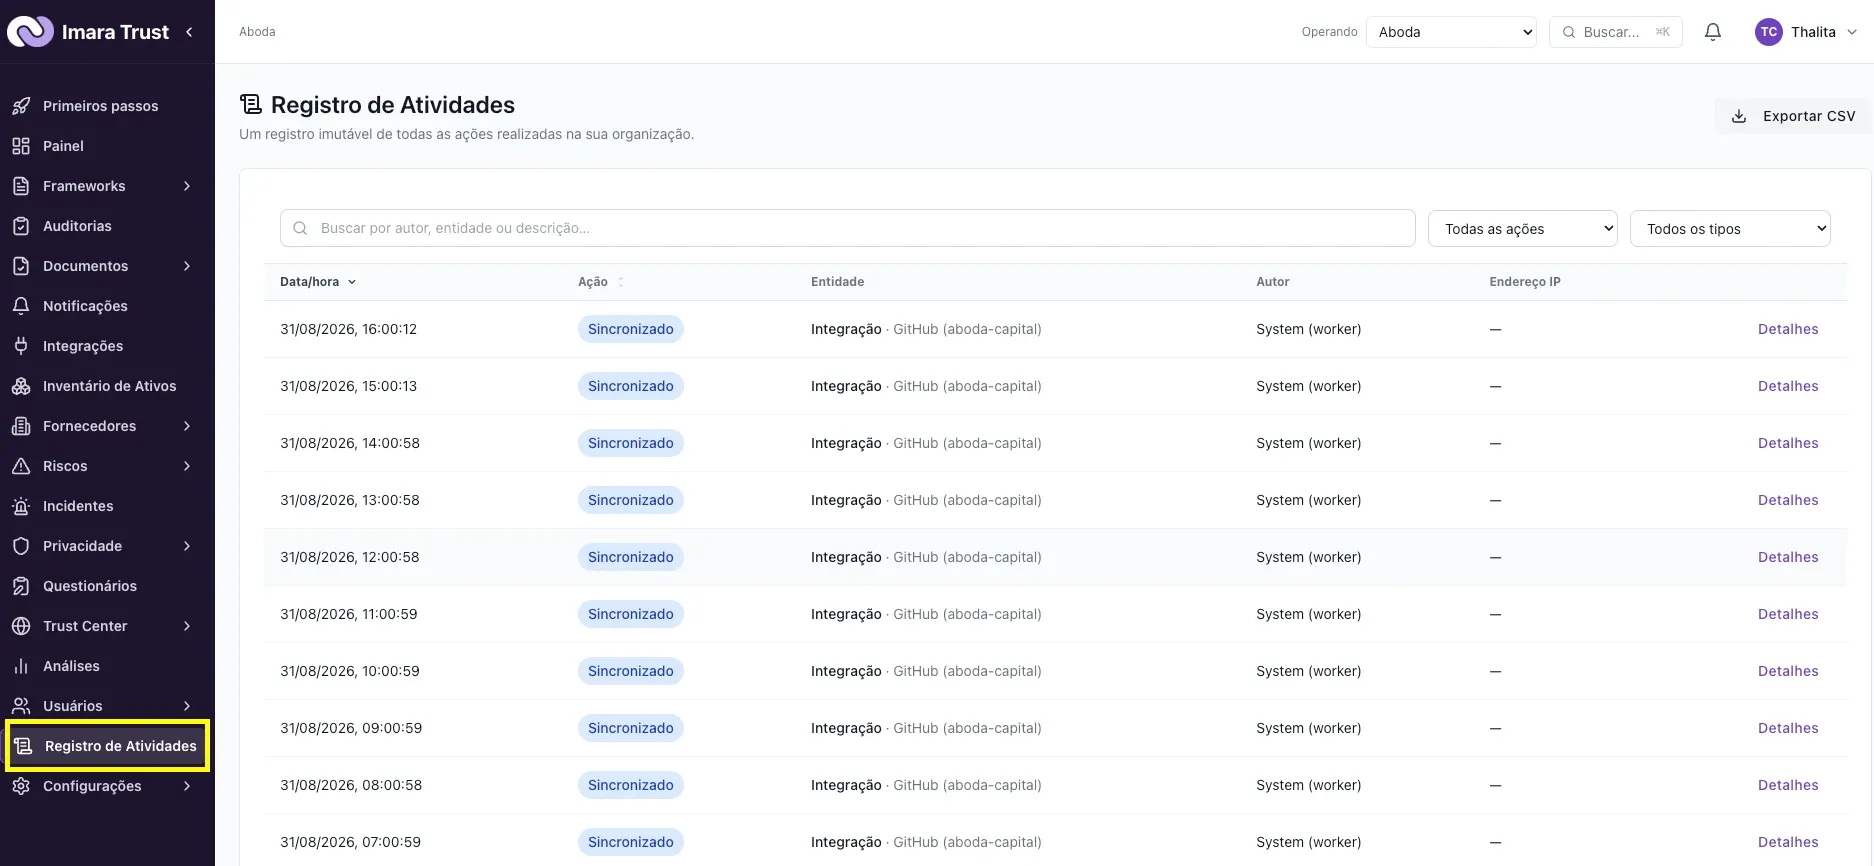
Task: Select the Riscos warning triangle icon
Action: coord(21,466)
